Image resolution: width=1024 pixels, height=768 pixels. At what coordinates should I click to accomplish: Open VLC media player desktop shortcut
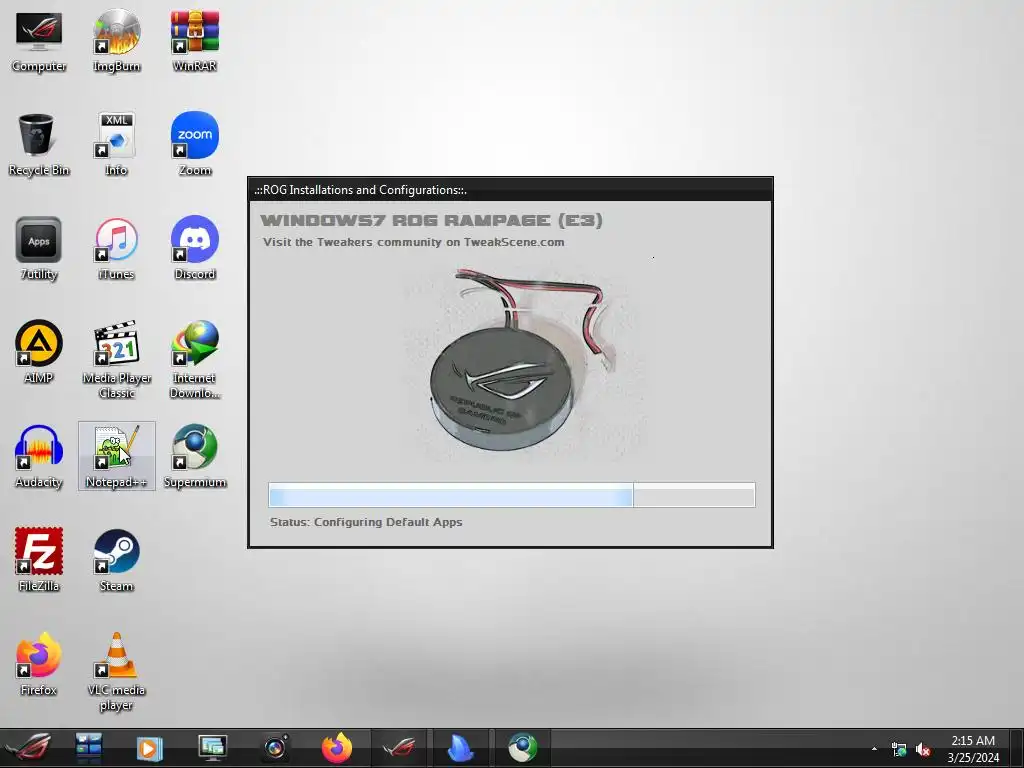[x=117, y=672]
